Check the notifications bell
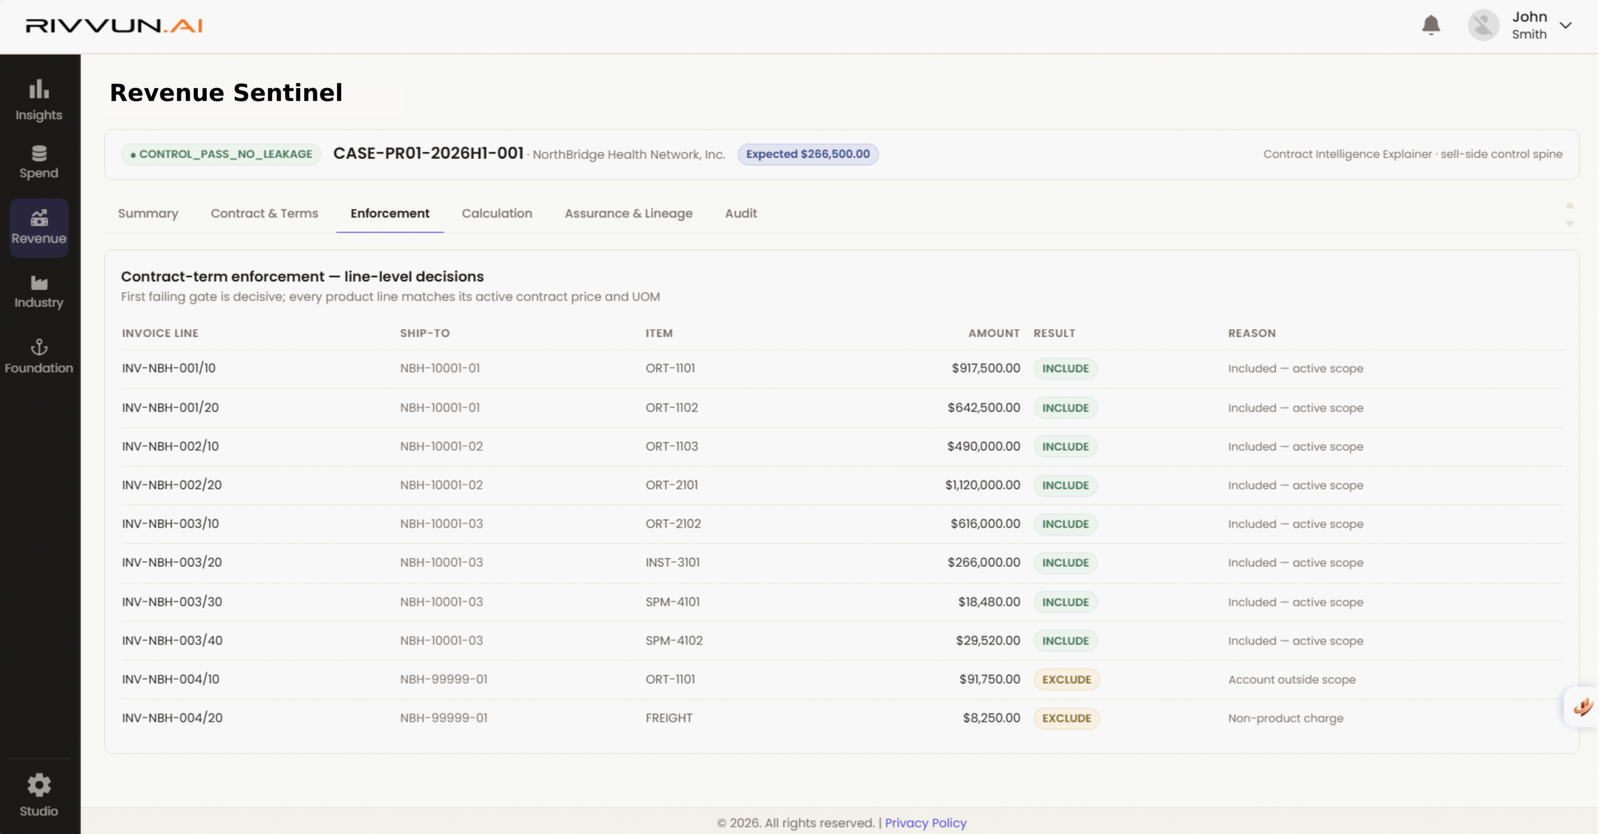The width and height of the screenshot is (1600, 834). pyautogui.click(x=1431, y=25)
